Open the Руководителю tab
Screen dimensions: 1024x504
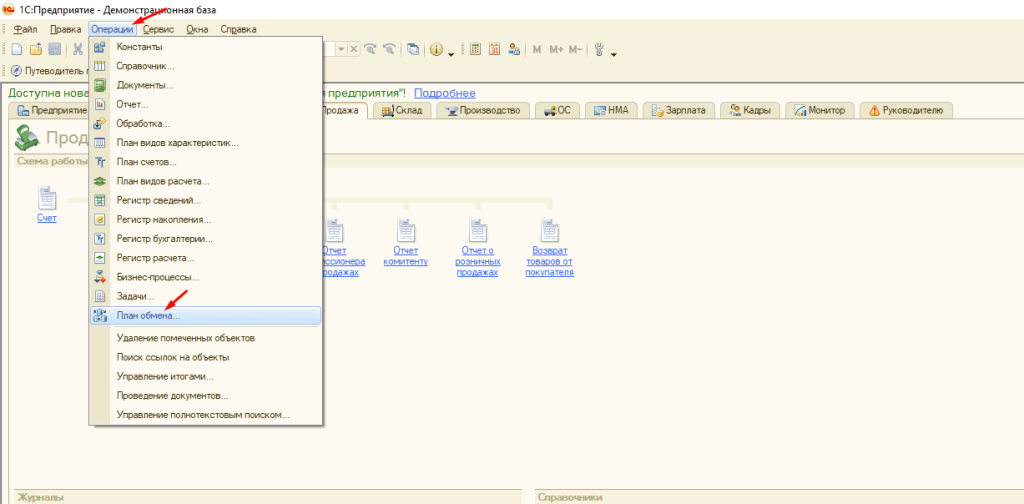point(908,110)
